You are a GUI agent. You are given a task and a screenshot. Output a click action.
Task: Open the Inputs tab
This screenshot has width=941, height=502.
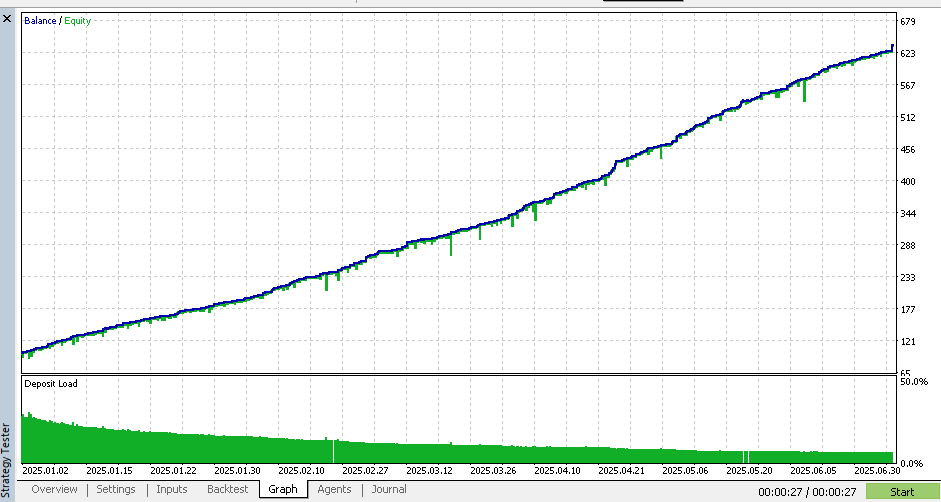pos(171,489)
